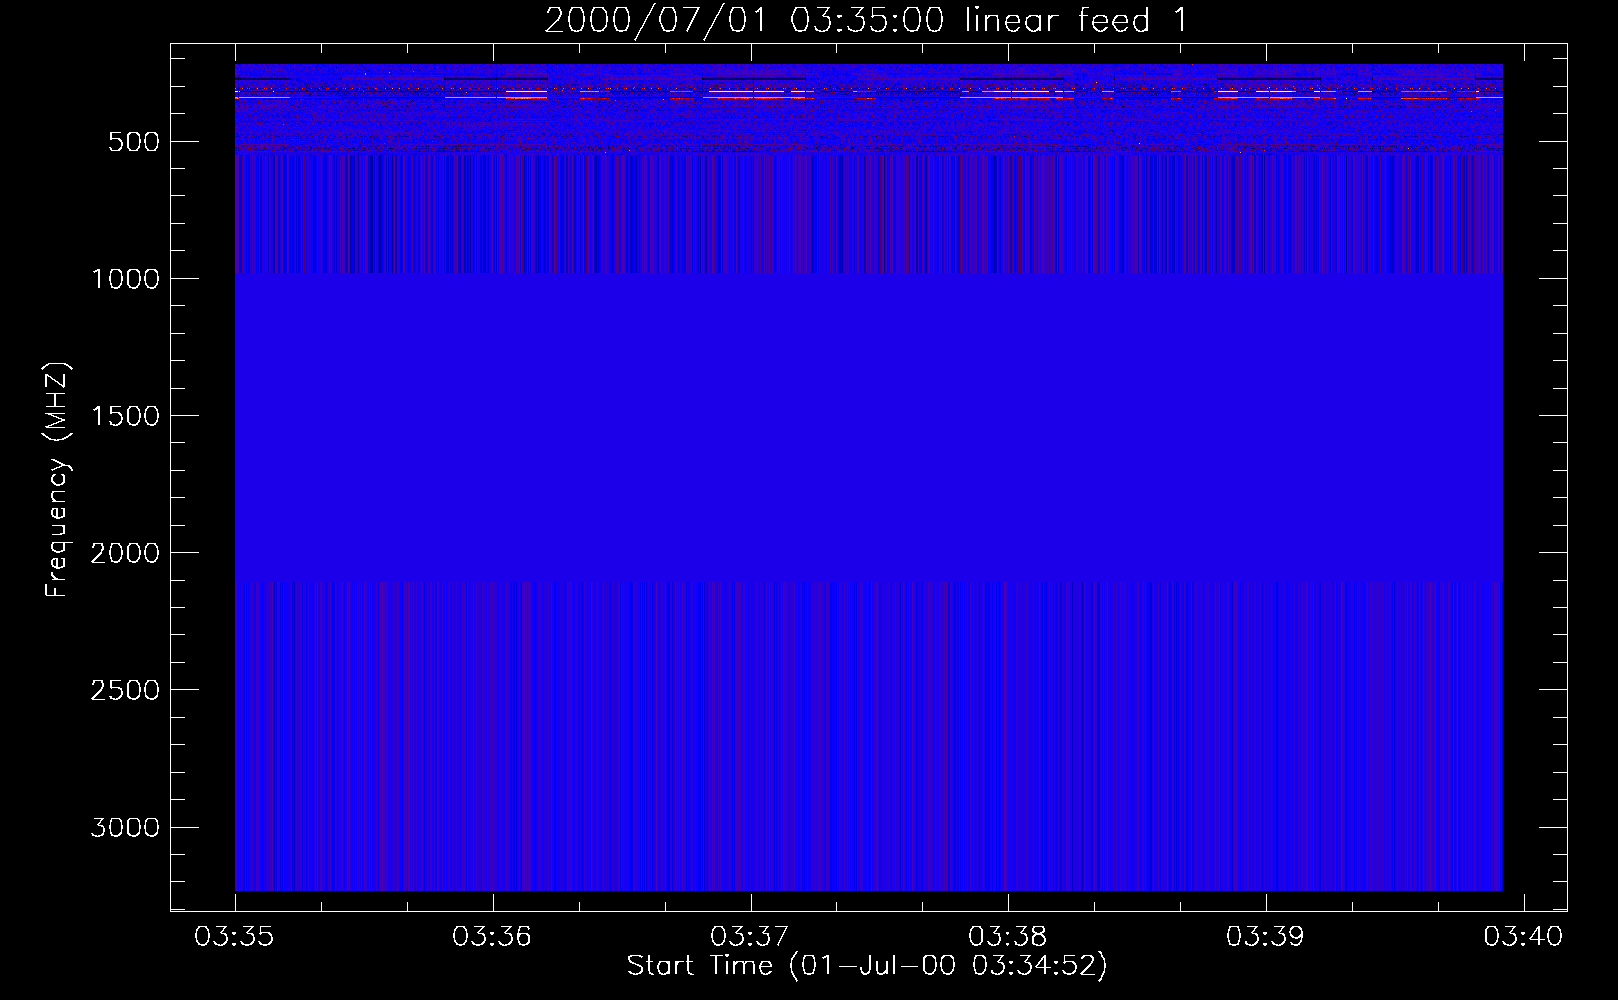Select the 500 frequency tick label
The width and height of the screenshot is (1618, 1000).
pos(134,142)
